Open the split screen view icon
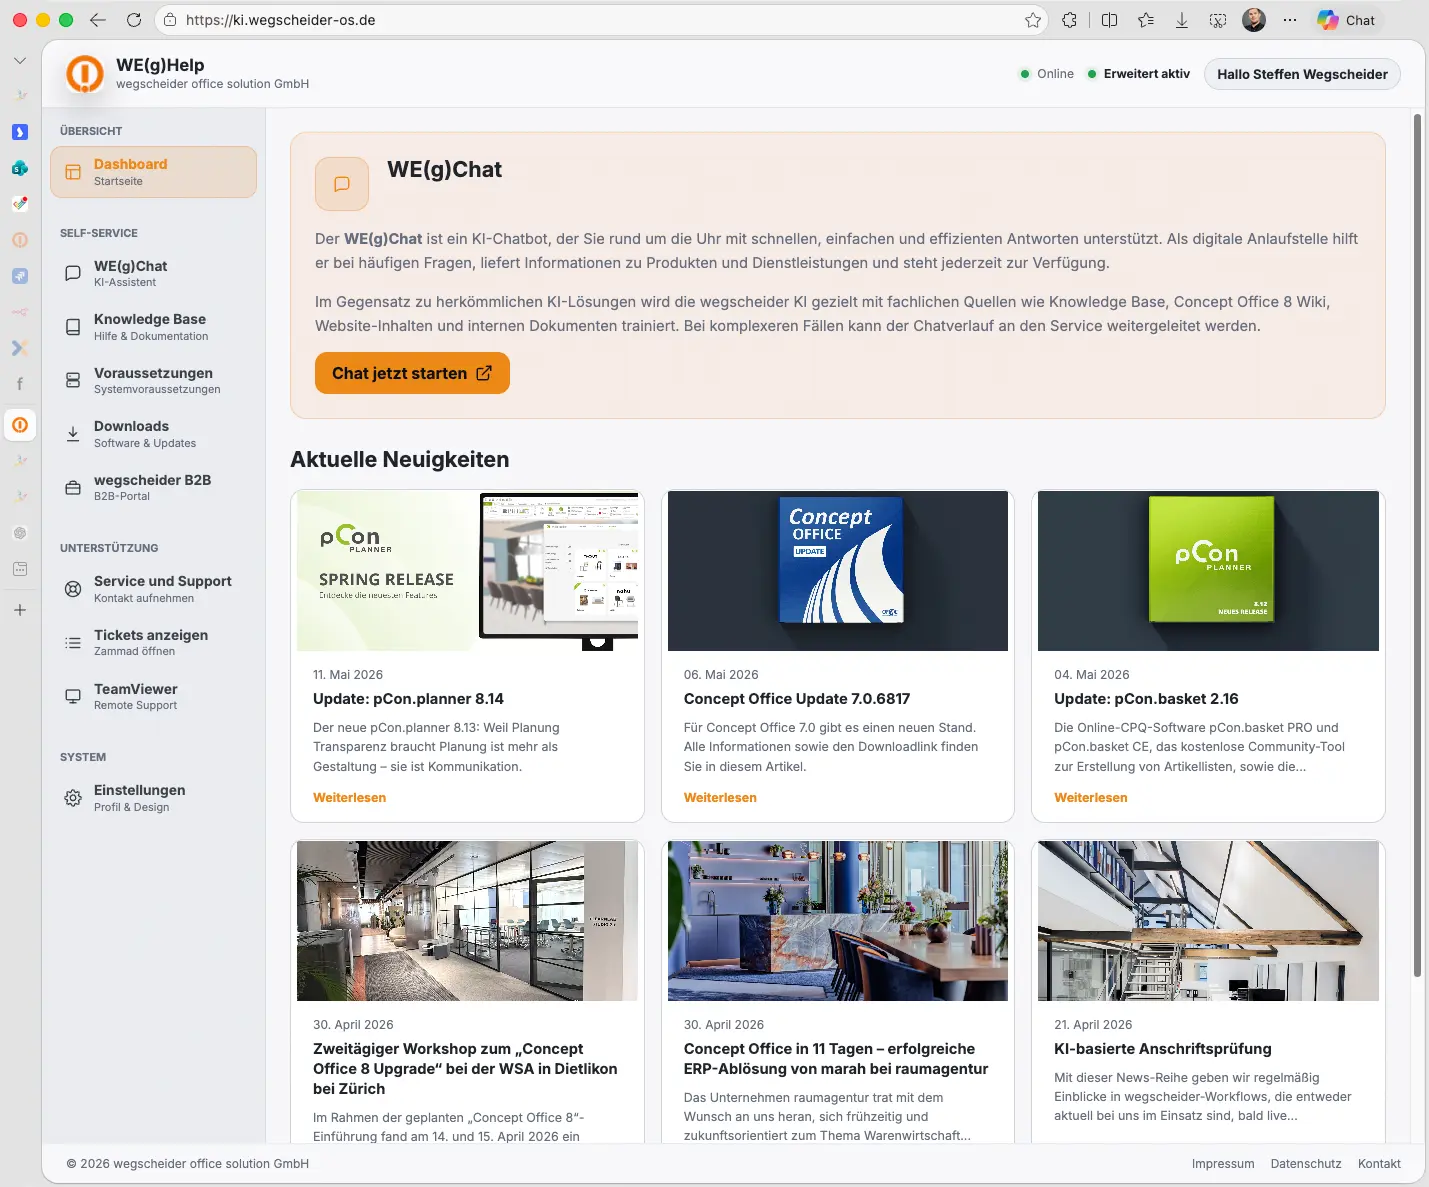This screenshot has width=1429, height=1187. pos(1109,20)
